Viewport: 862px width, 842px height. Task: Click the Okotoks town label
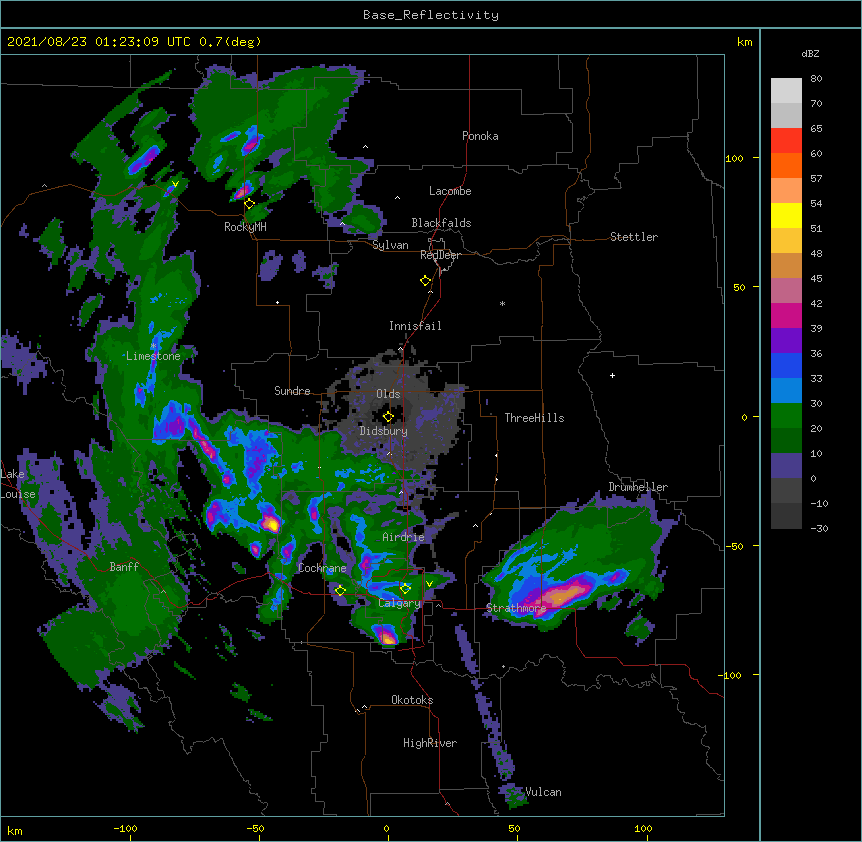pos(412,700)
